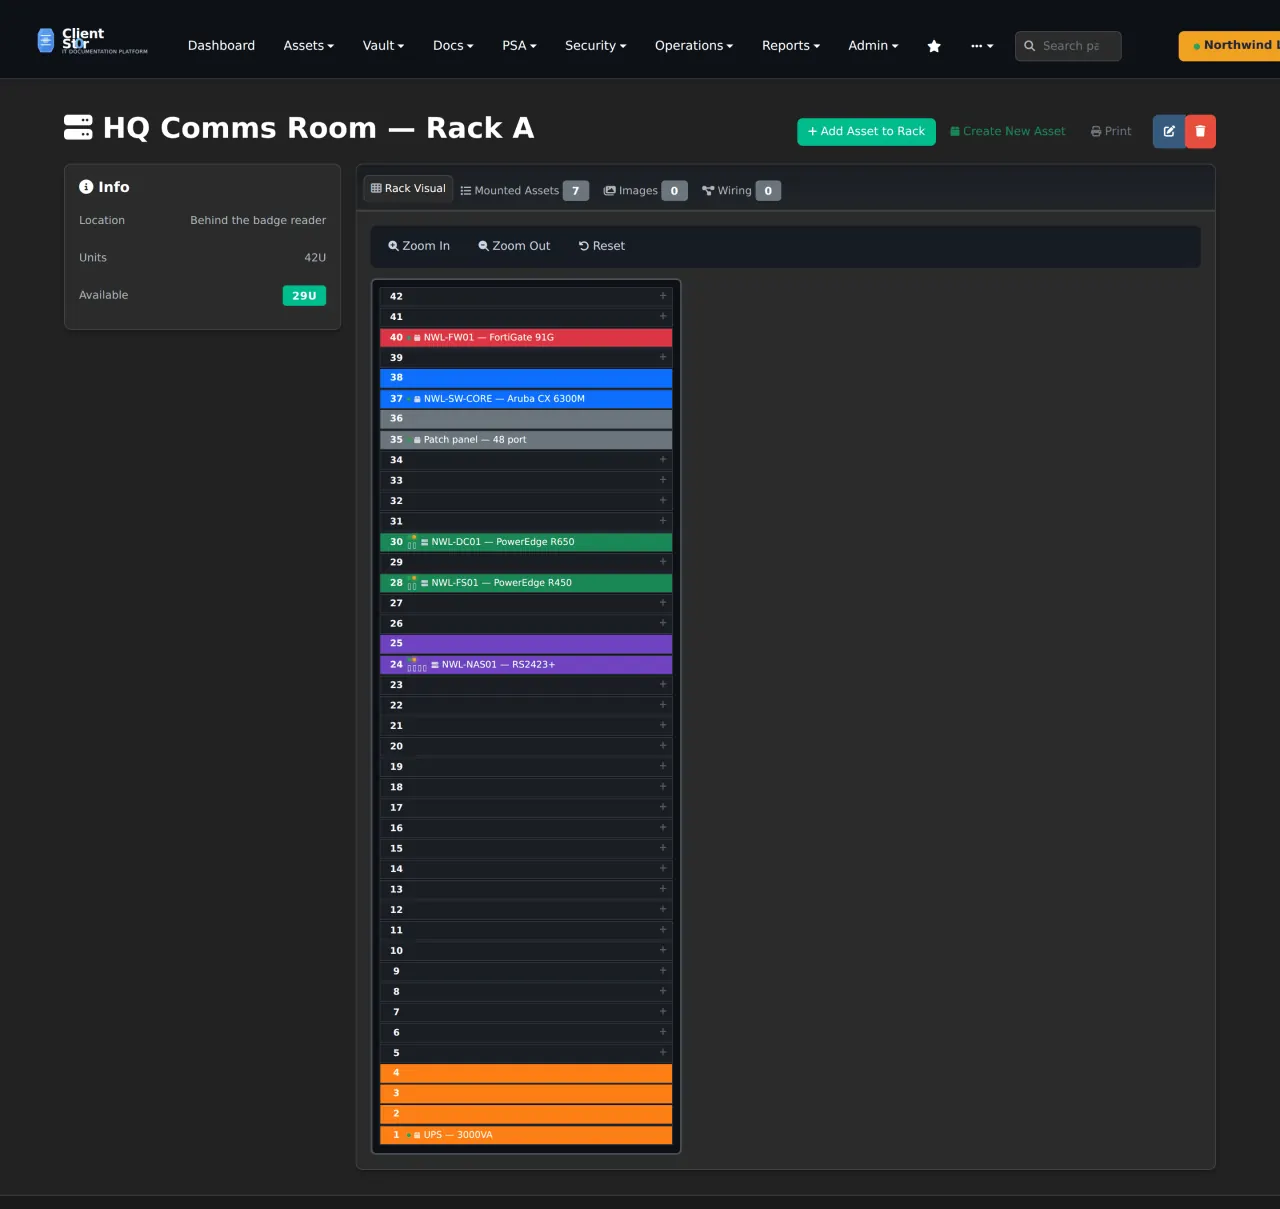
Task: Open the more options ellipsis dropdown
Action: pyautogui.click(x=982, y=46)
